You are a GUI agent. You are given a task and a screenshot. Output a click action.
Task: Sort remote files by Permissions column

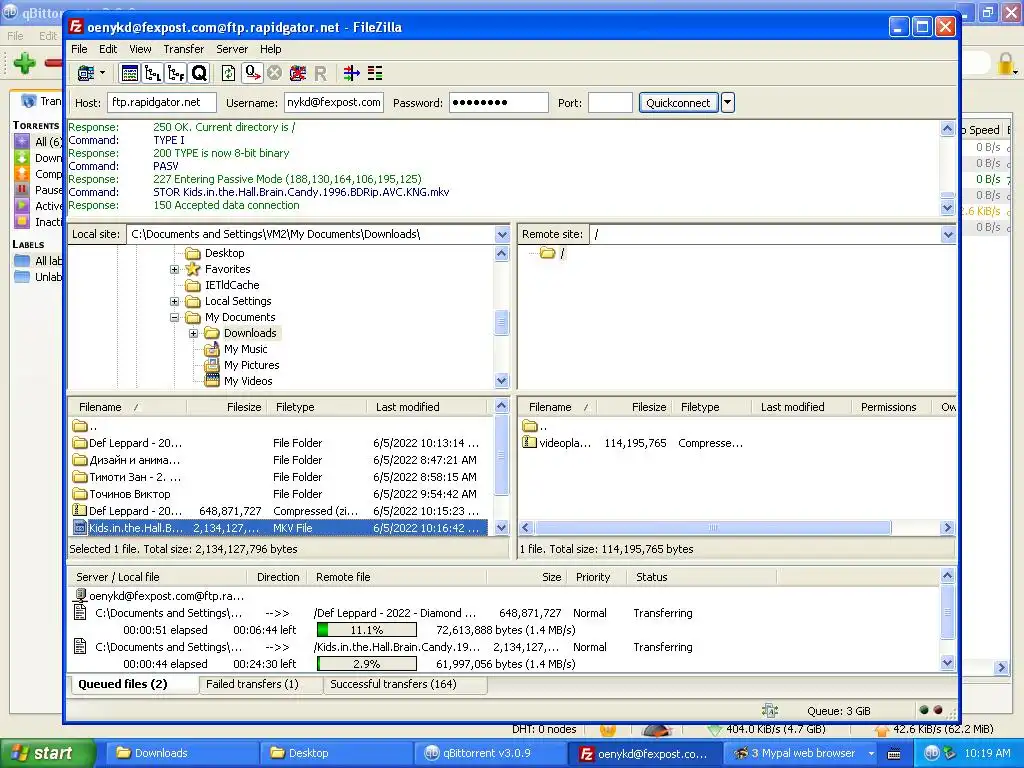click(888, 407)
